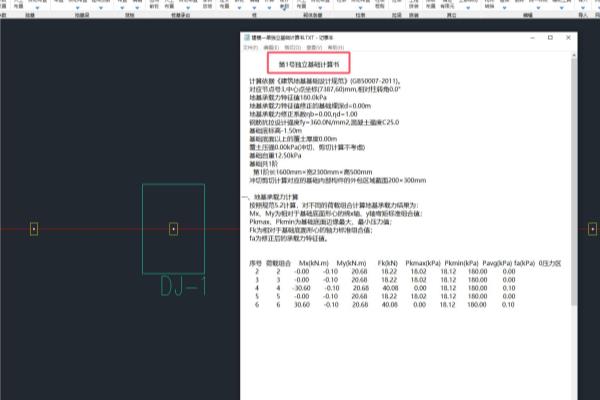
Task: Select the DJ-1 label in the drawing
Action: click(x=183, y=286)
